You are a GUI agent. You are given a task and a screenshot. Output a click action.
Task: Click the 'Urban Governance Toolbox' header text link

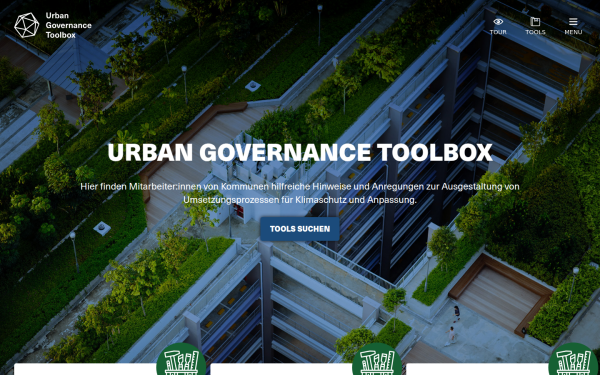point(68,25)
